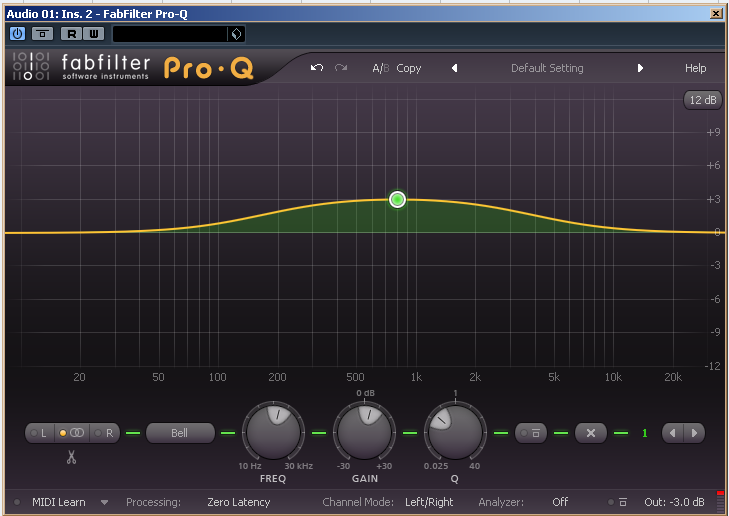
Task: Toggle the plugin power bypass button
Action: [x=17, y=33]
